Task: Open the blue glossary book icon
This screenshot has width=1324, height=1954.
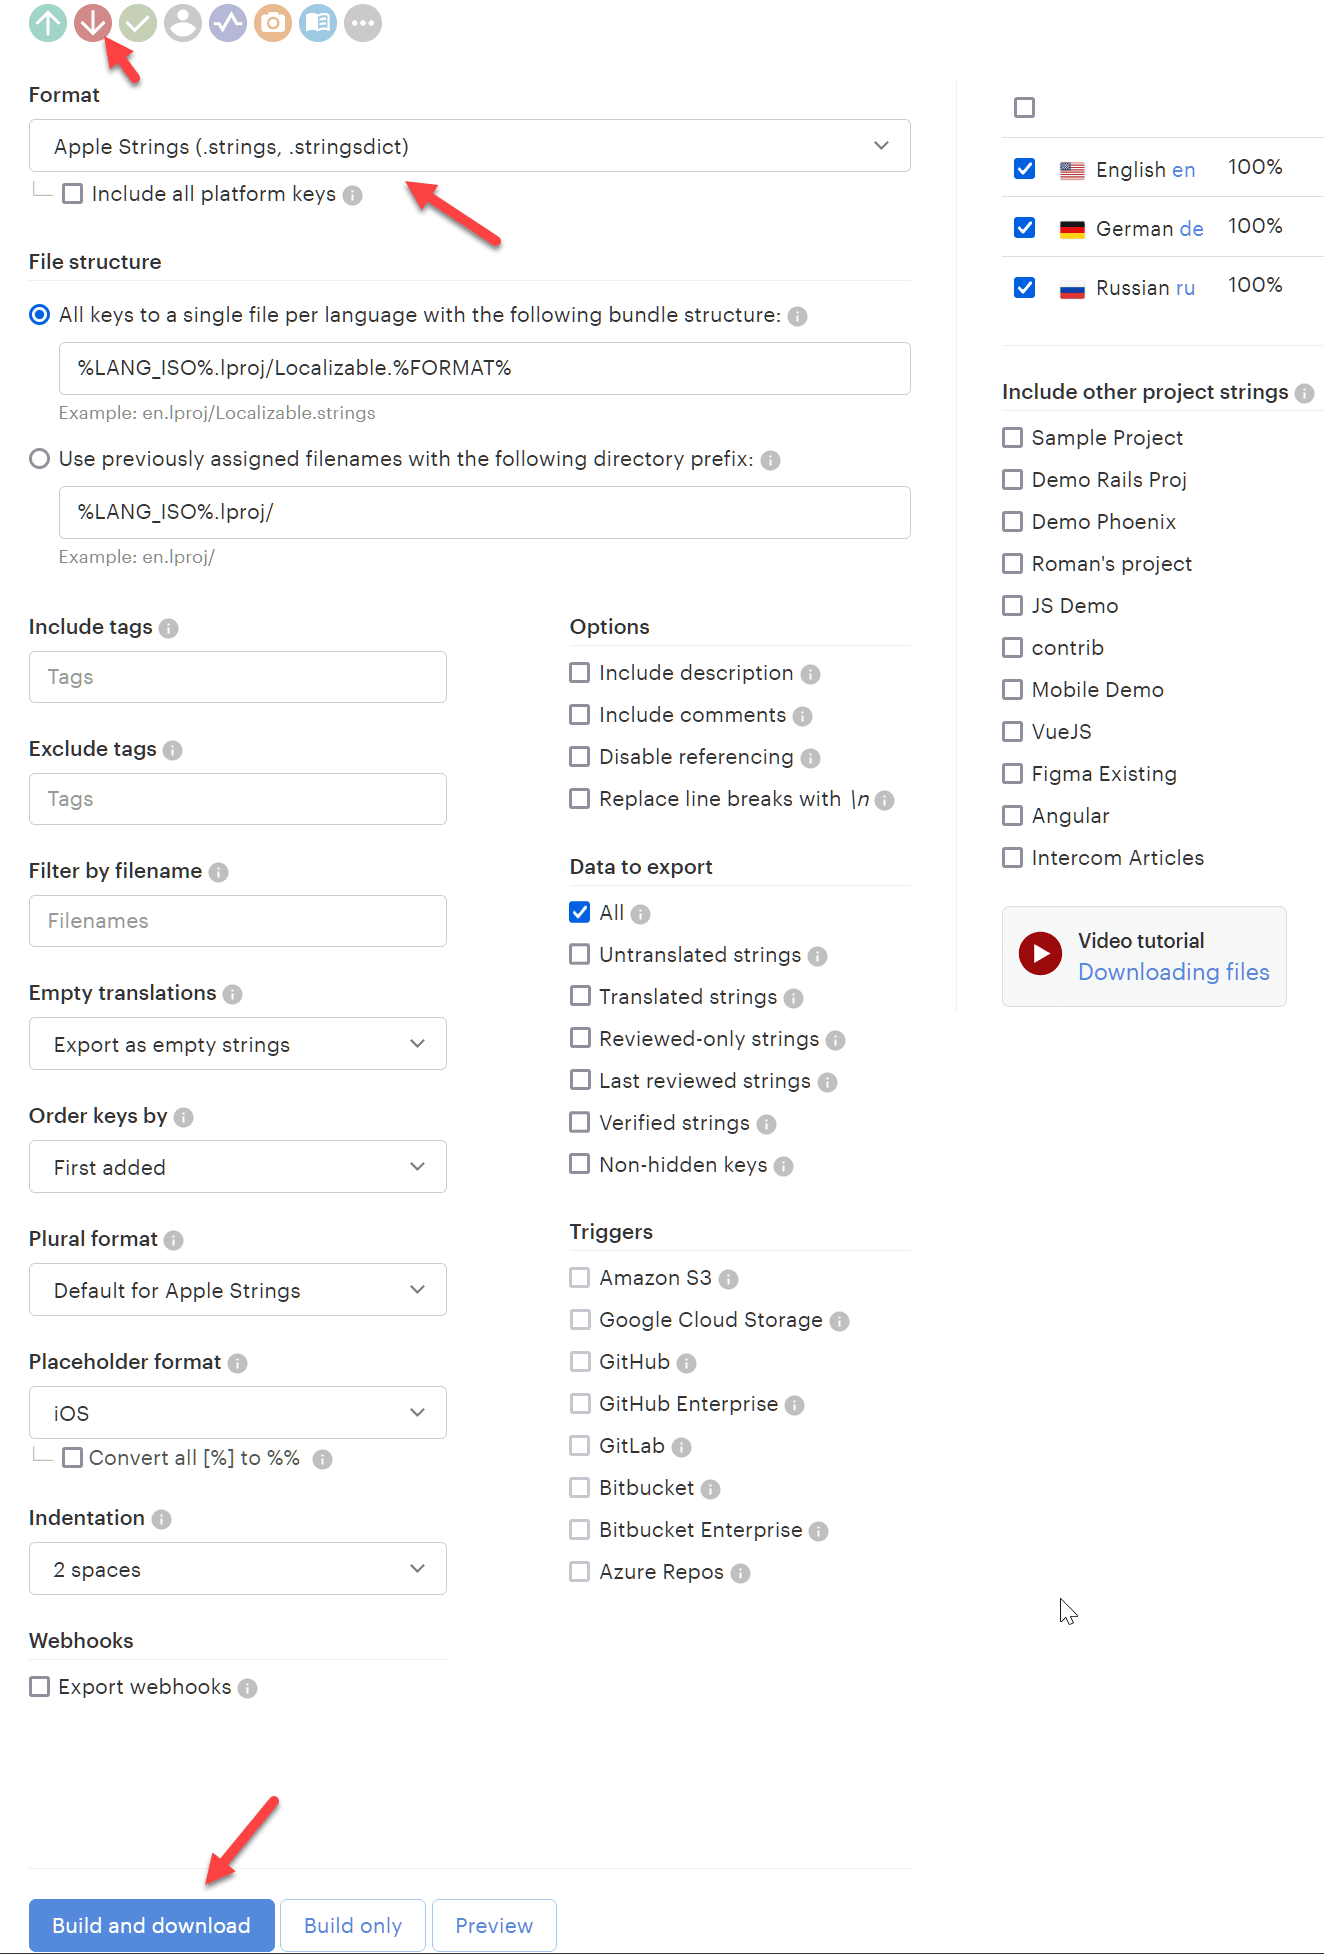Action: (318, 22)
